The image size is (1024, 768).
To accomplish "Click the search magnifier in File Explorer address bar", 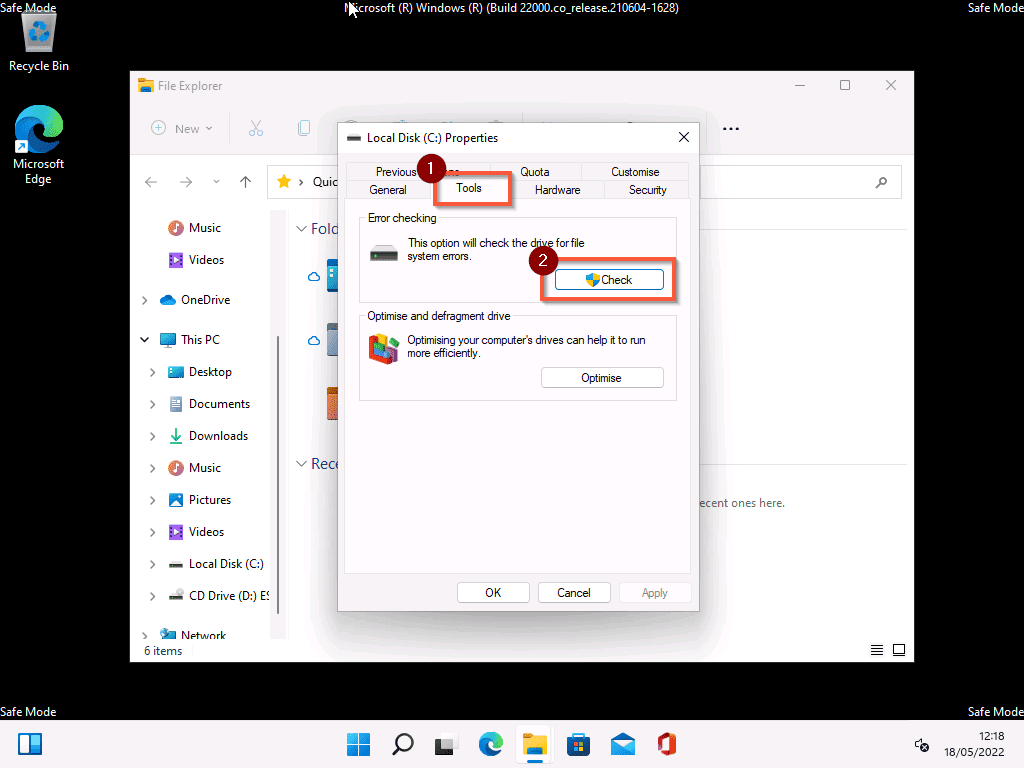I will [881, 182].
